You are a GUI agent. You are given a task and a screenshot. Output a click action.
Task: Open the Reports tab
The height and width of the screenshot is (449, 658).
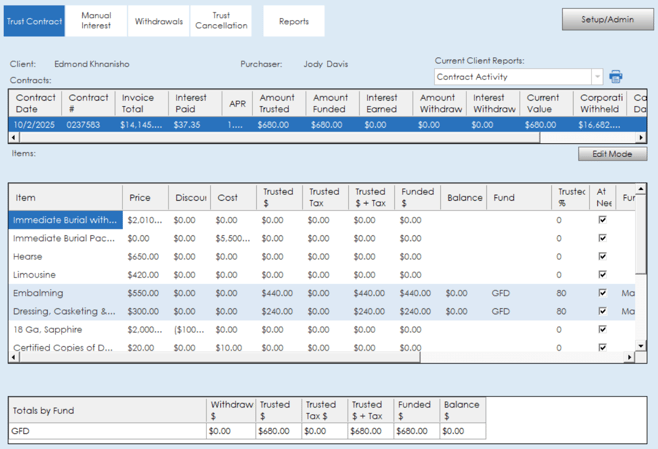[x=293, y=21]
